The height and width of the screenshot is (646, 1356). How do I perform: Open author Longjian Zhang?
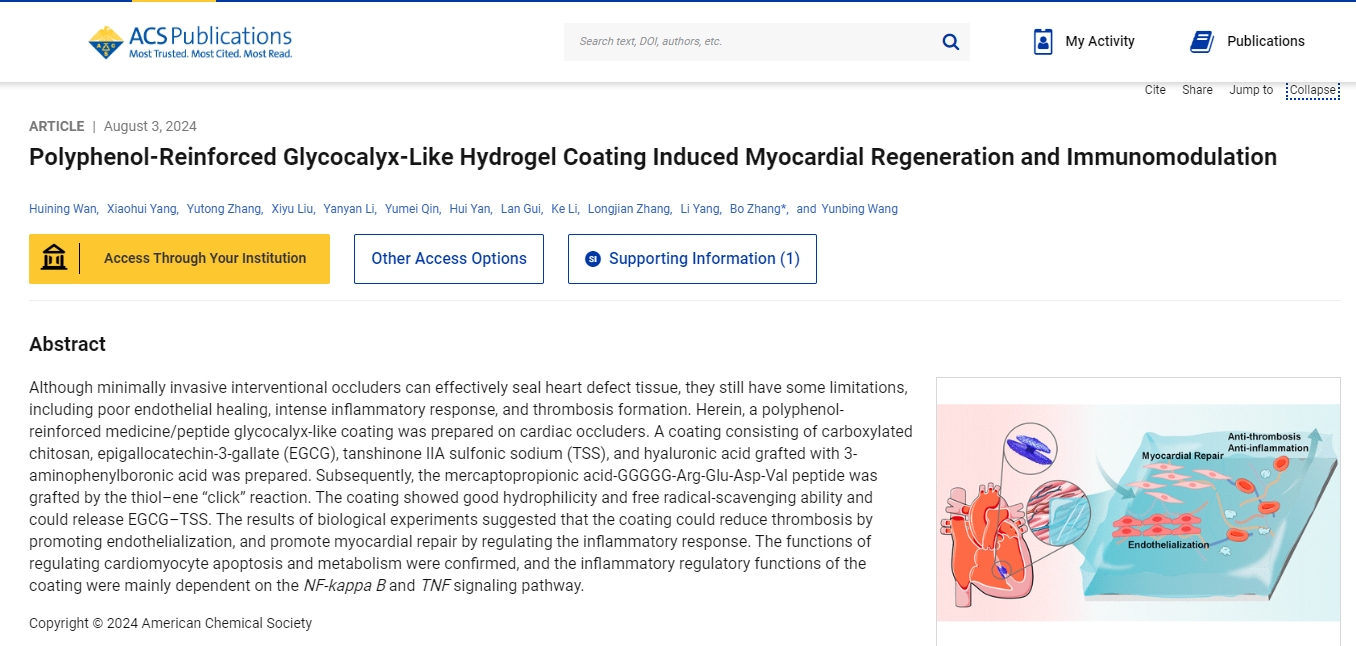pyautogui.click(x=629, y=209)
